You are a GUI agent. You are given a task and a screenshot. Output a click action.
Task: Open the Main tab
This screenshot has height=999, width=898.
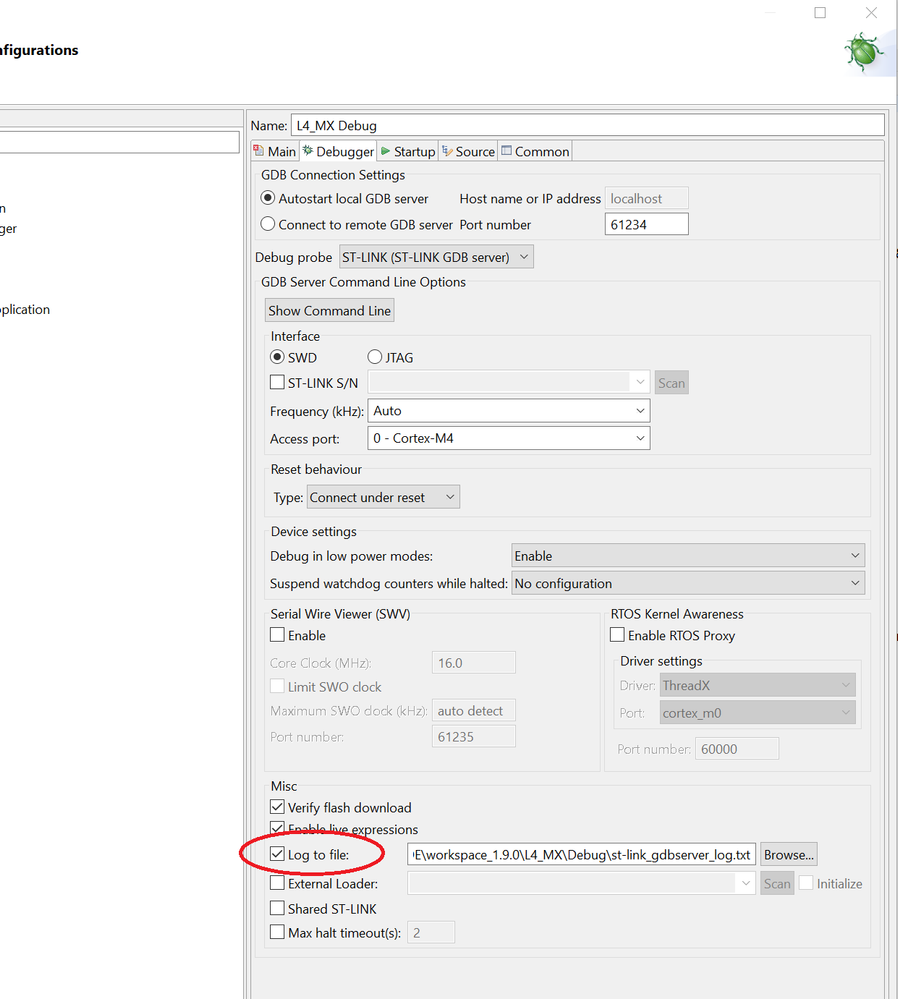point(275,152)
